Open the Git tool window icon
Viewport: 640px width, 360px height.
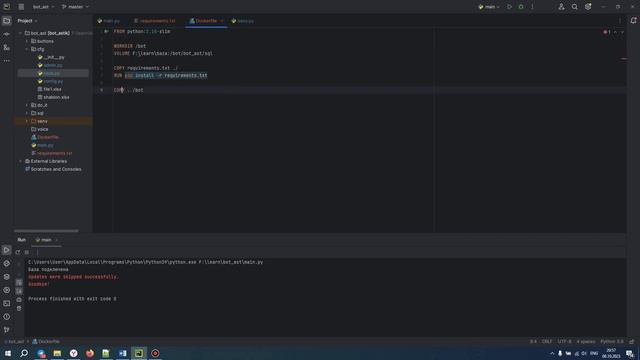tap(7, 330)
